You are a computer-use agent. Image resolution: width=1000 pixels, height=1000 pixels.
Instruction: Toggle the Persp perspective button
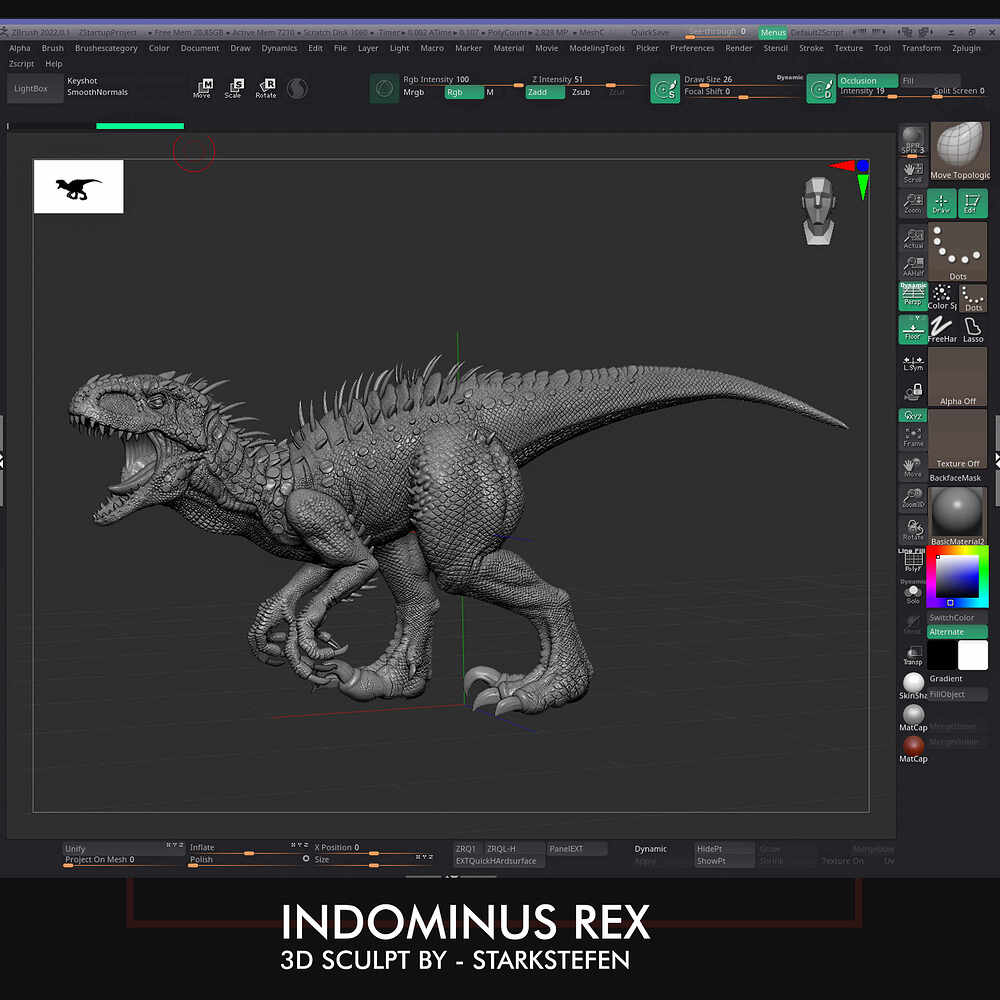pyautogui.click(x=913, y=297)
